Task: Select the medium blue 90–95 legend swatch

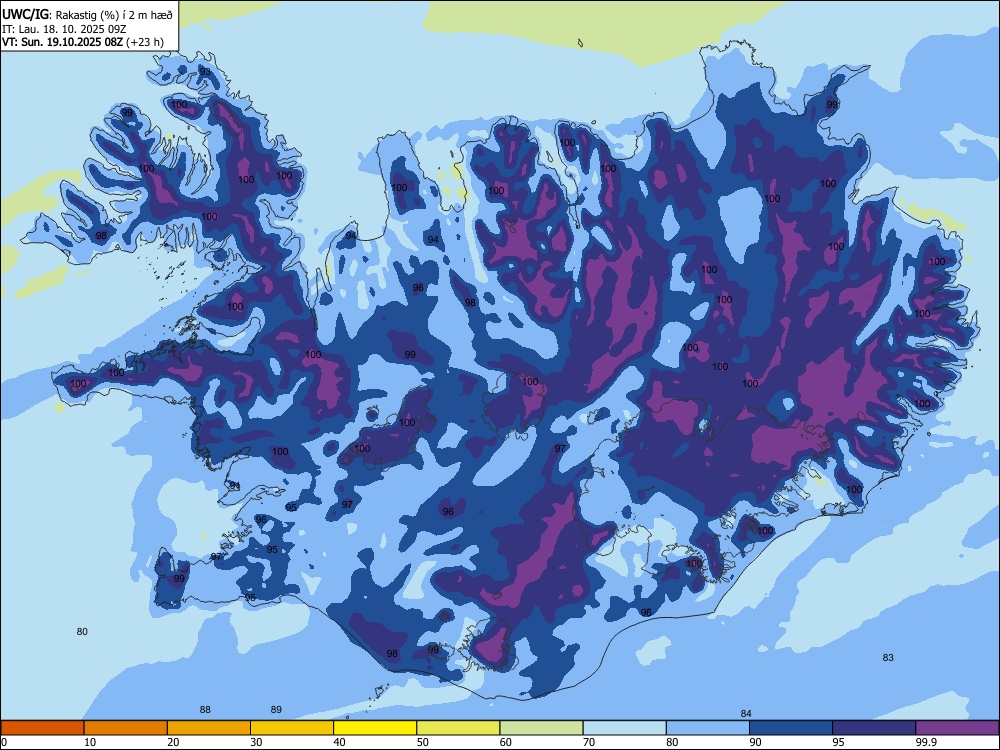Action: coord(791,728)
